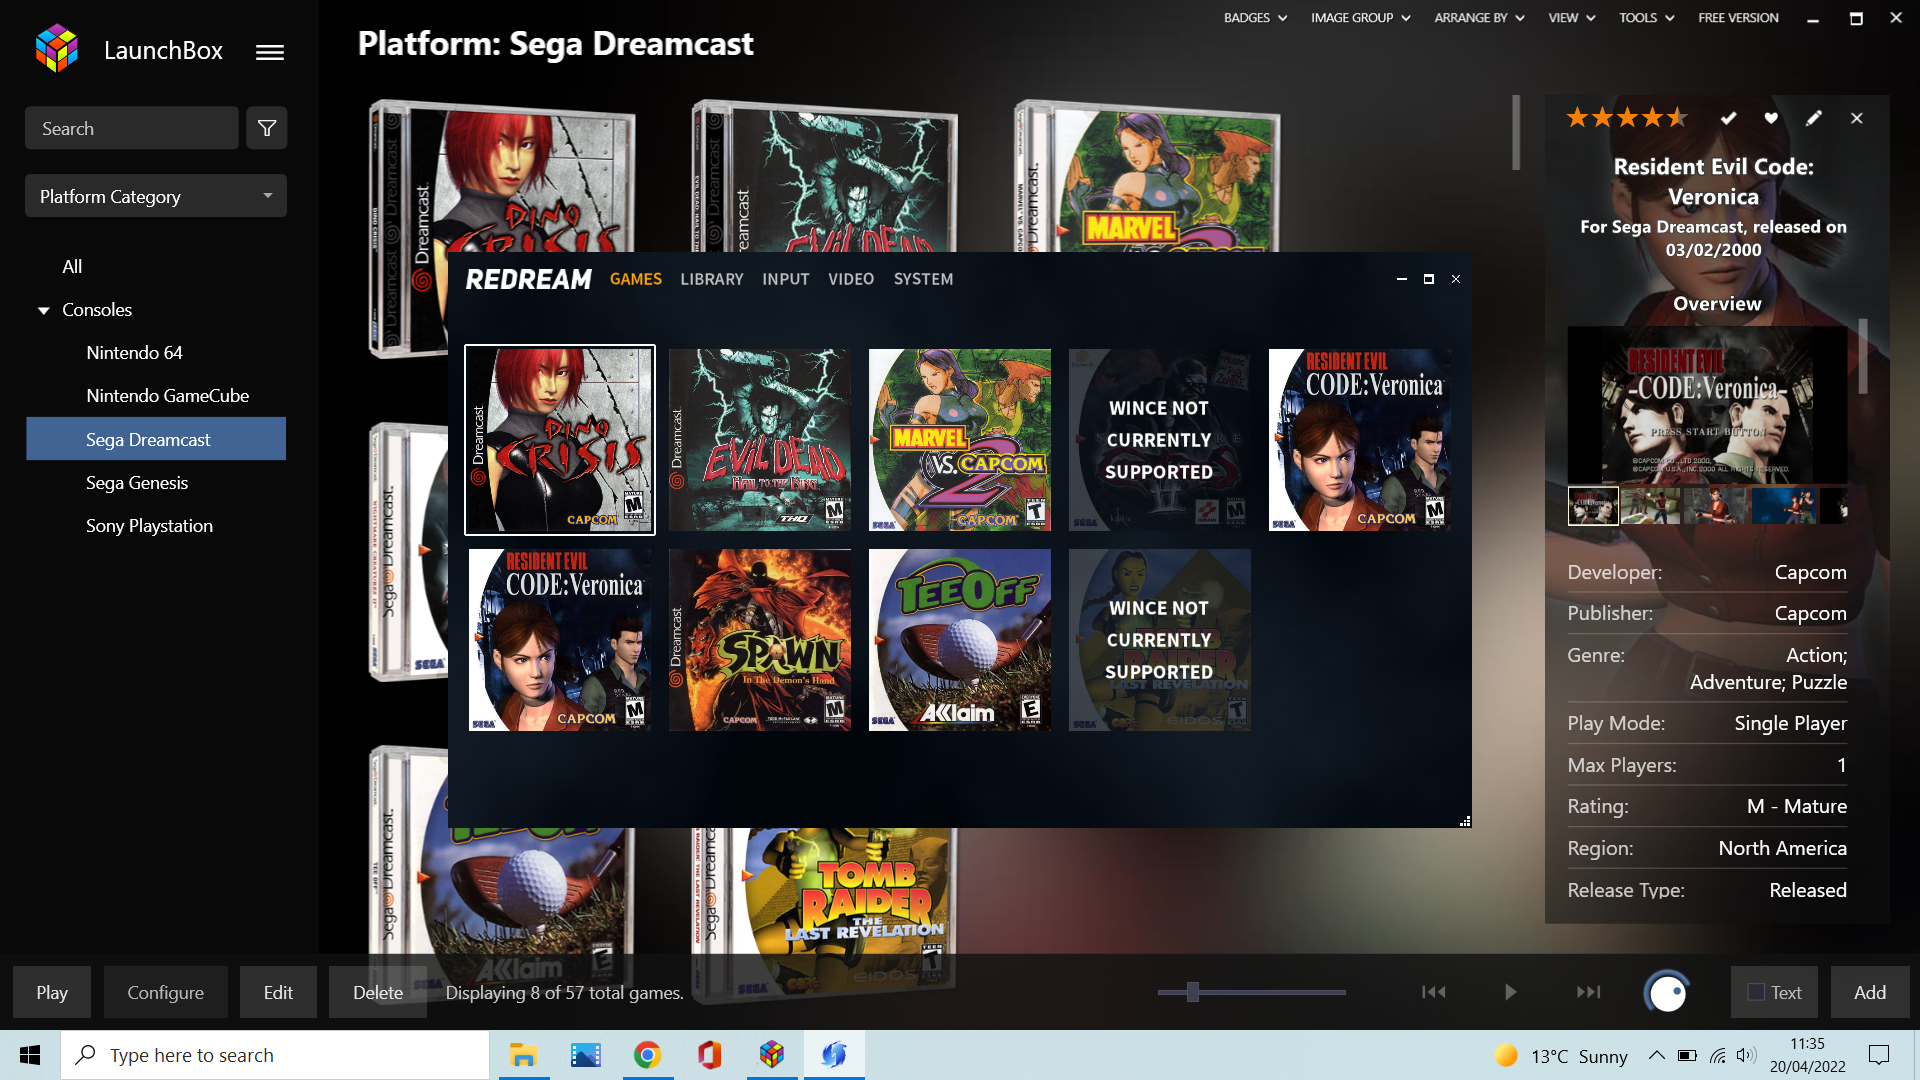Select Sega Genesis platform
Image resolution: width=1920 pixels, height=1080 pixels.
pos(137,483)
